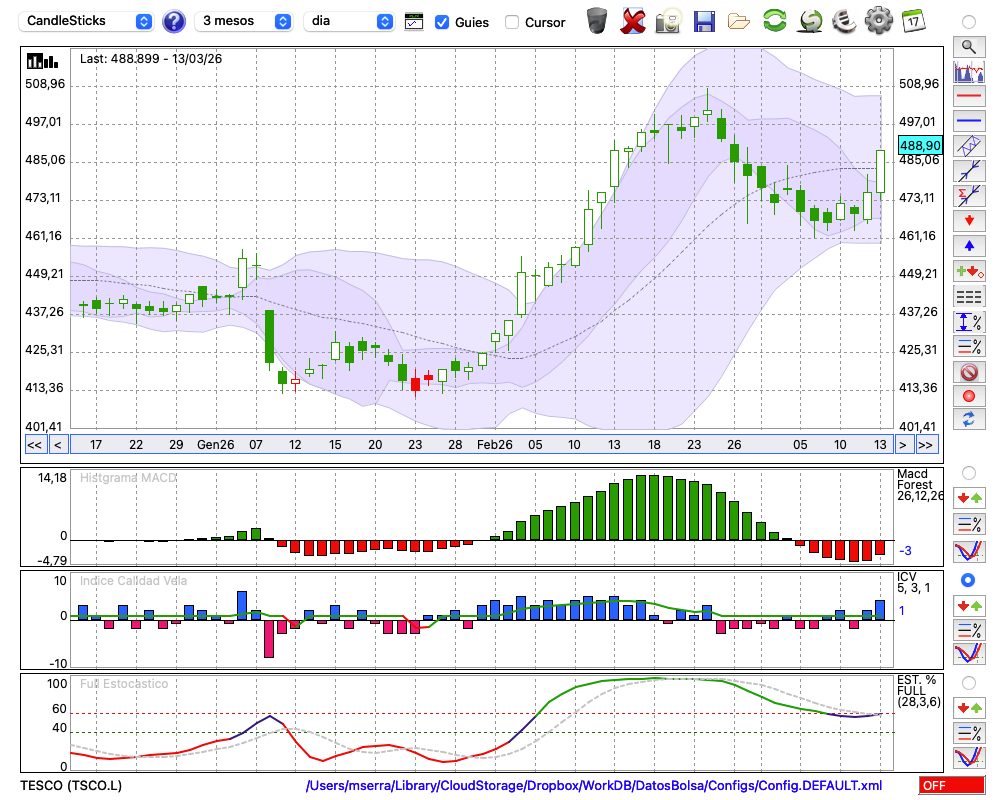Select the ICV panel radio button
1000x800 pixels.
[x=968, y=580]
